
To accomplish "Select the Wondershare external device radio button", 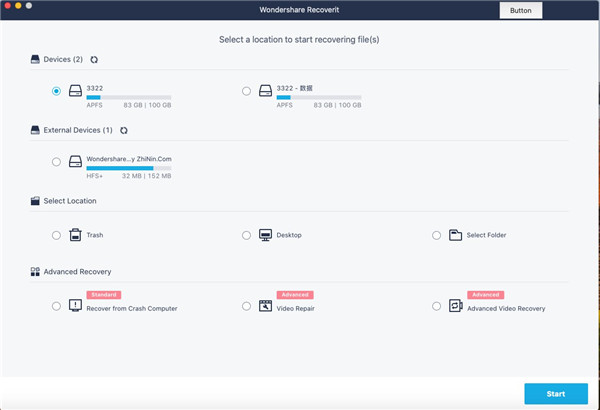I will click(56, 162).
